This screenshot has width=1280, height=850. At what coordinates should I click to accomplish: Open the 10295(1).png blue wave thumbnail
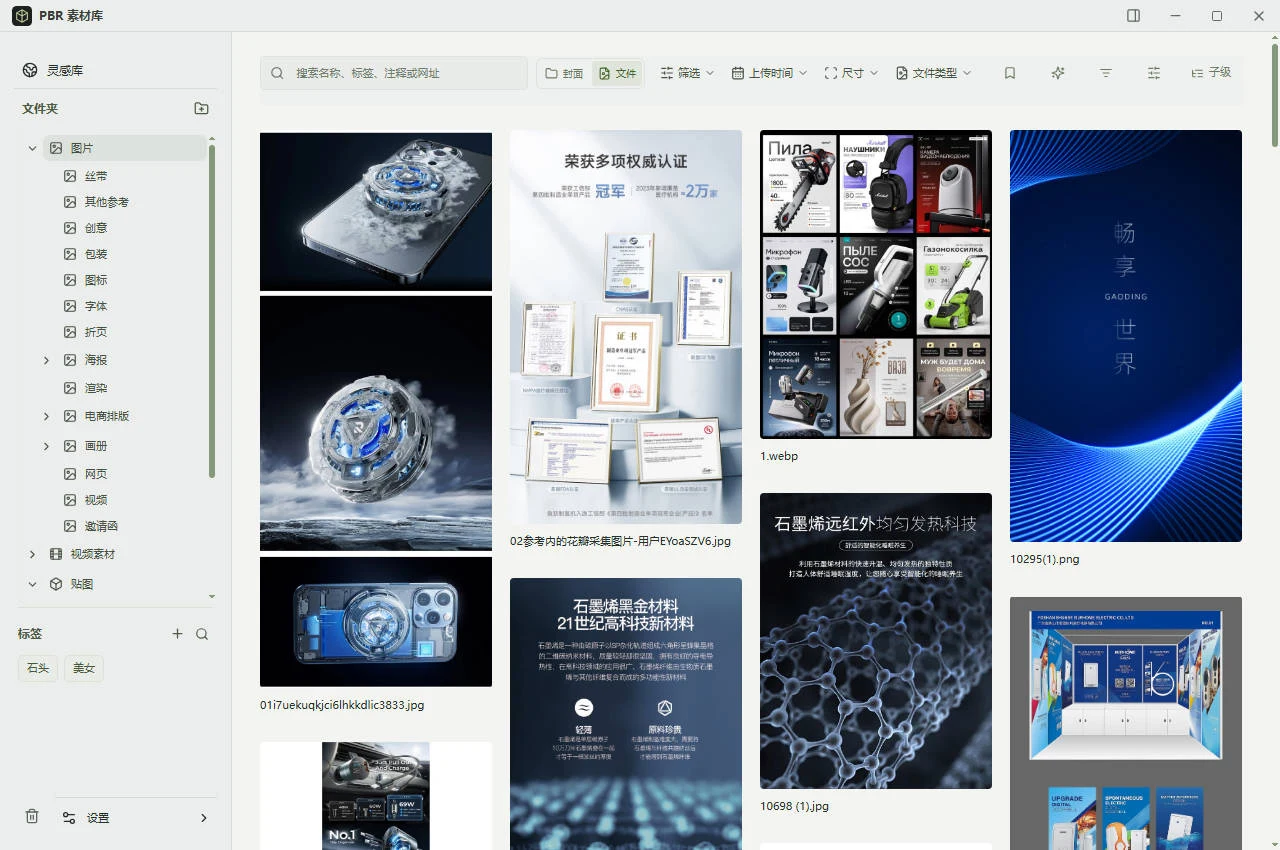coord(1126,336)
